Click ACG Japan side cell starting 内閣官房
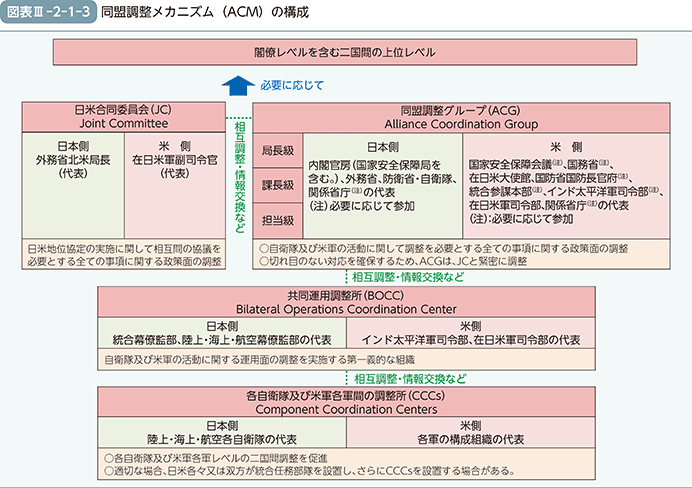 [383, 186]
